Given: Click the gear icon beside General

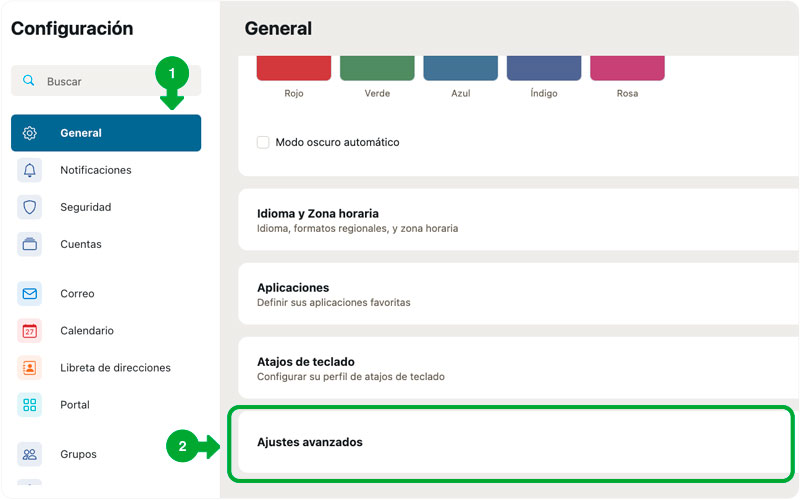Looking at the screenshot, I should 30,133.
